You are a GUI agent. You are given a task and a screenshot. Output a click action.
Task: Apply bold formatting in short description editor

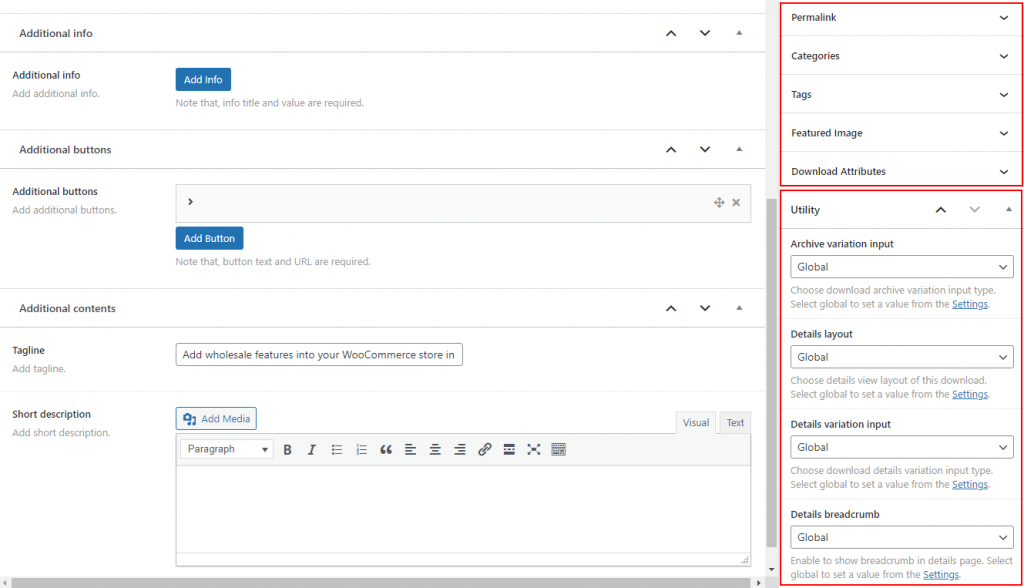[x=287, y=449]
